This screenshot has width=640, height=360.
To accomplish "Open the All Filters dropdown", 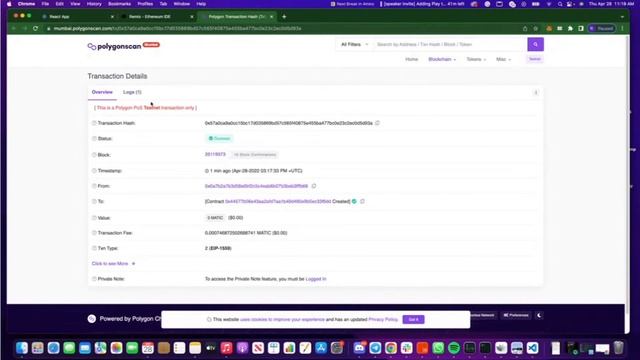I will point(354,44).
